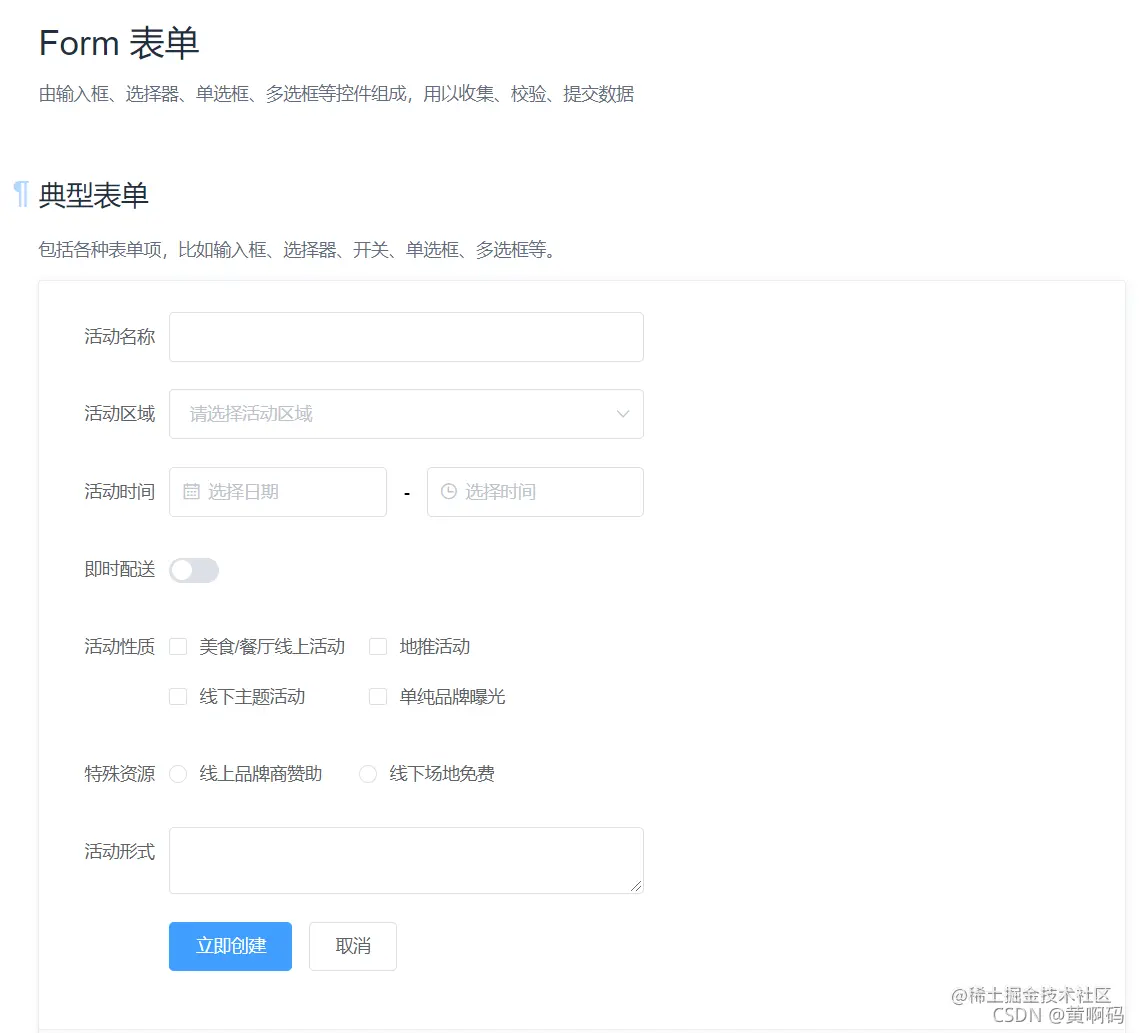
Task: Focus the 活动形式 textarea
Action: (406, 860)
